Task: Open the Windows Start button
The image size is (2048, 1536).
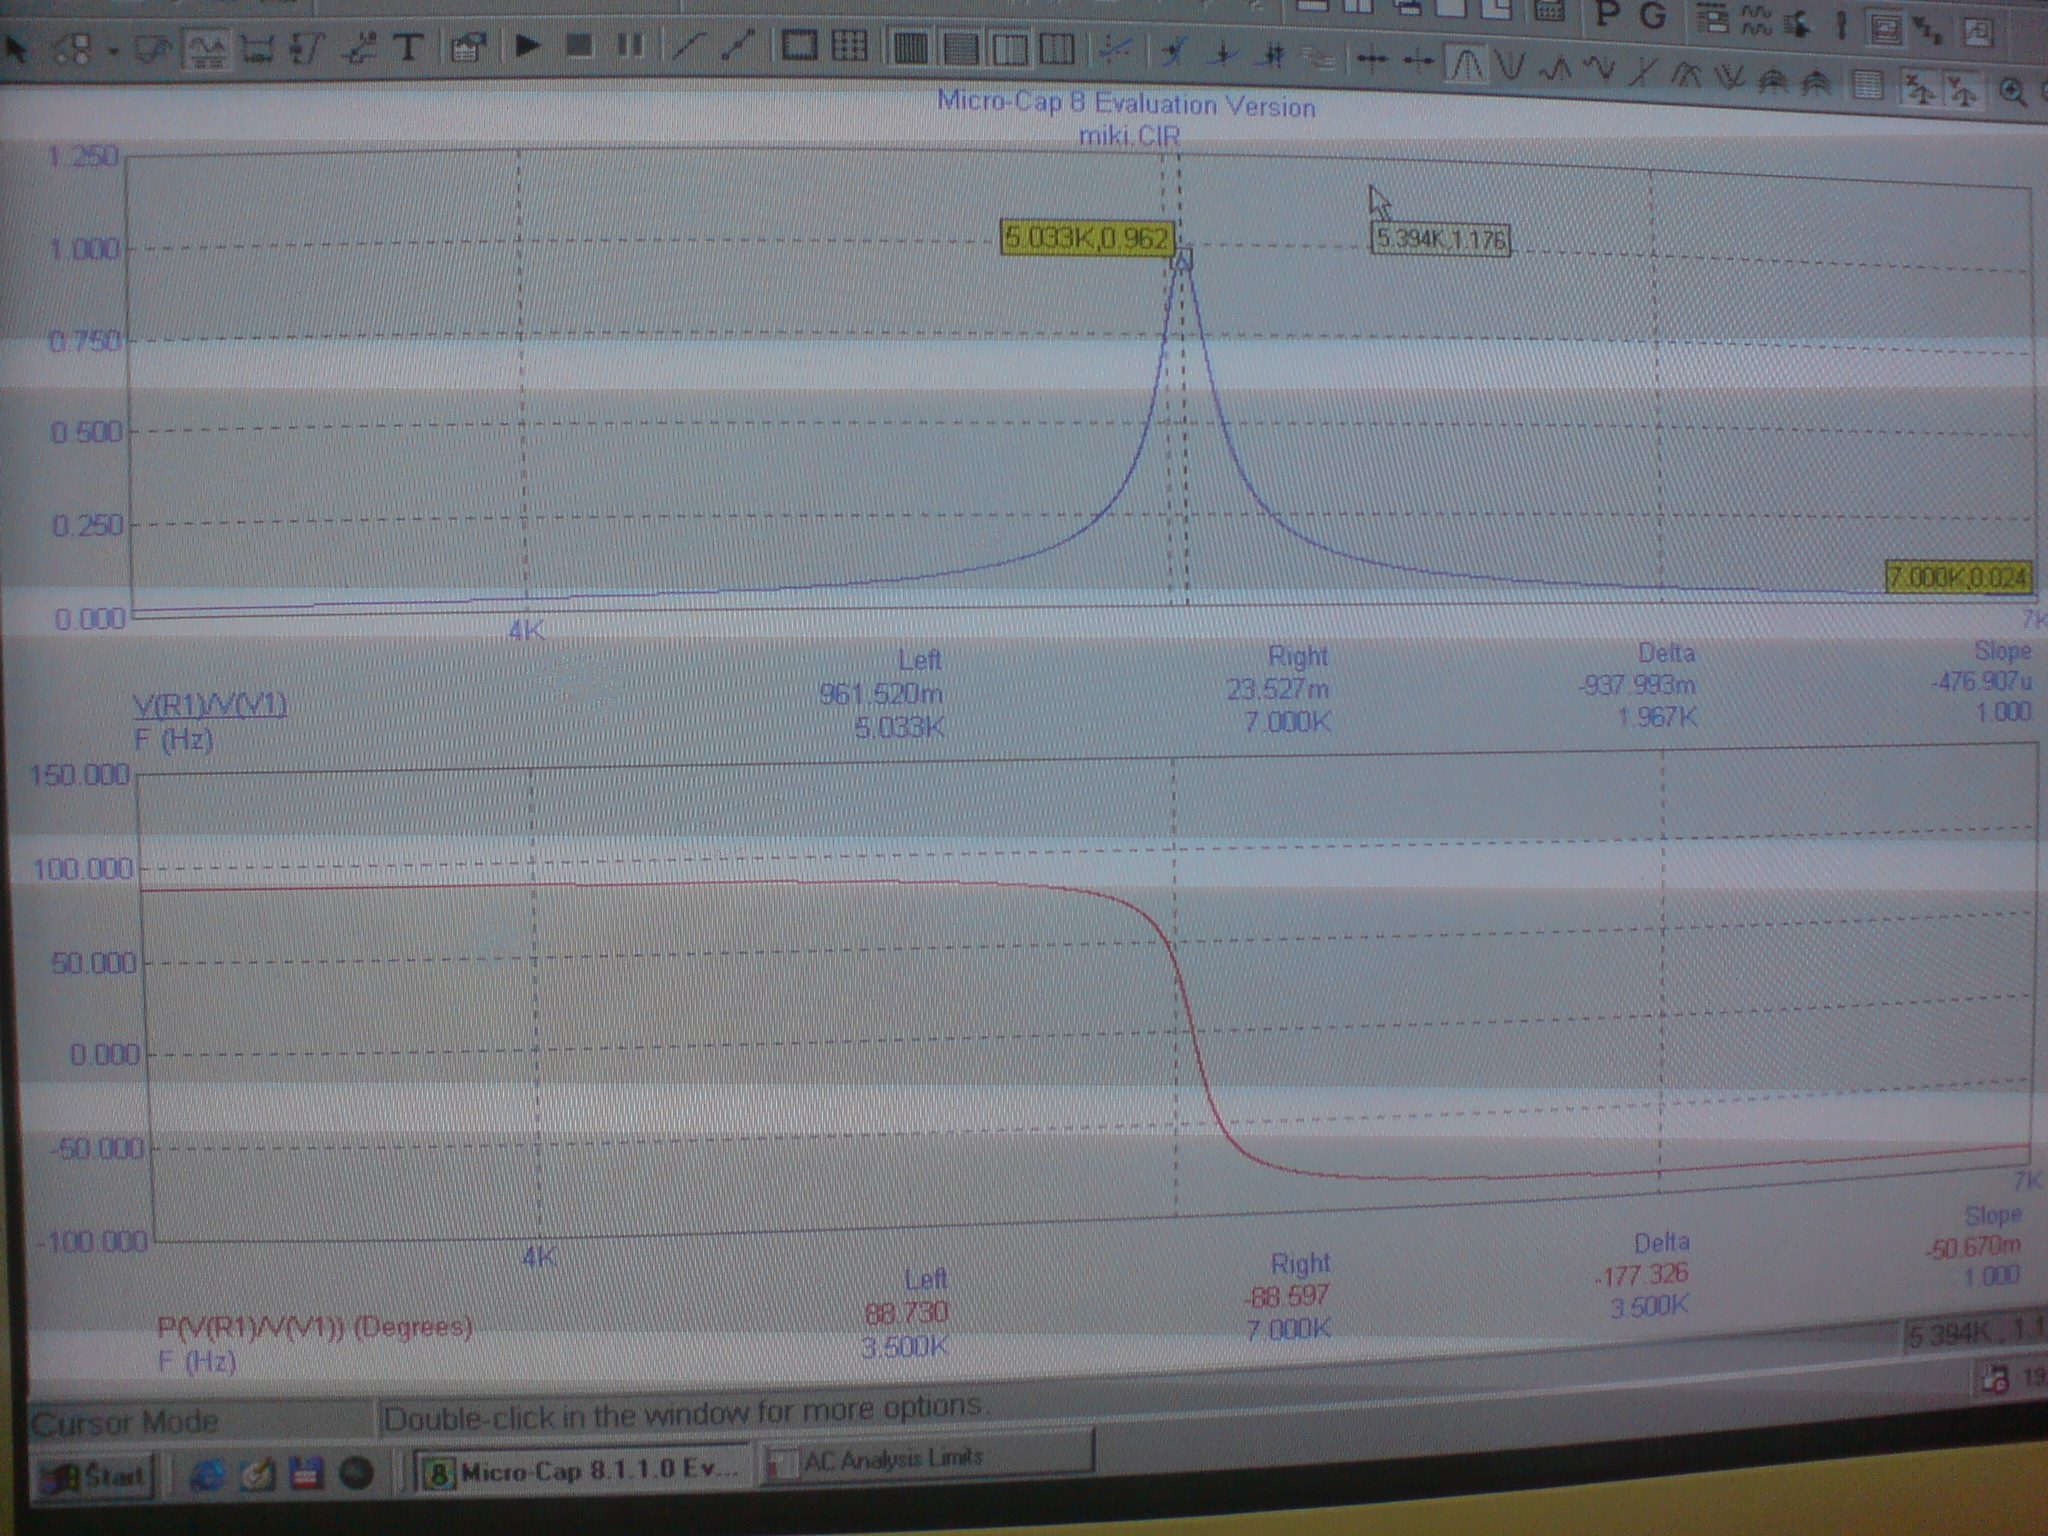Action: click(x=94, y=1476)
